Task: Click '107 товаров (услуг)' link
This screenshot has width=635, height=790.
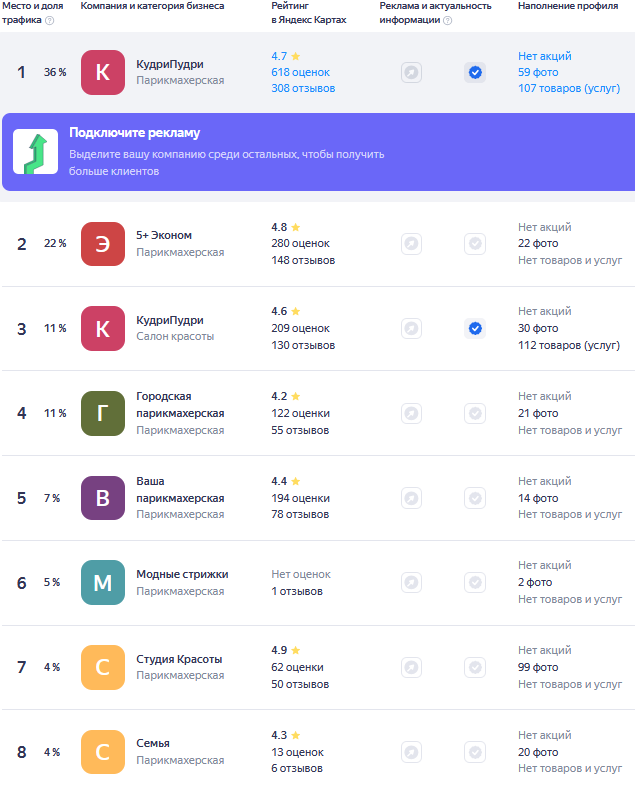Action: pos(568,88)
